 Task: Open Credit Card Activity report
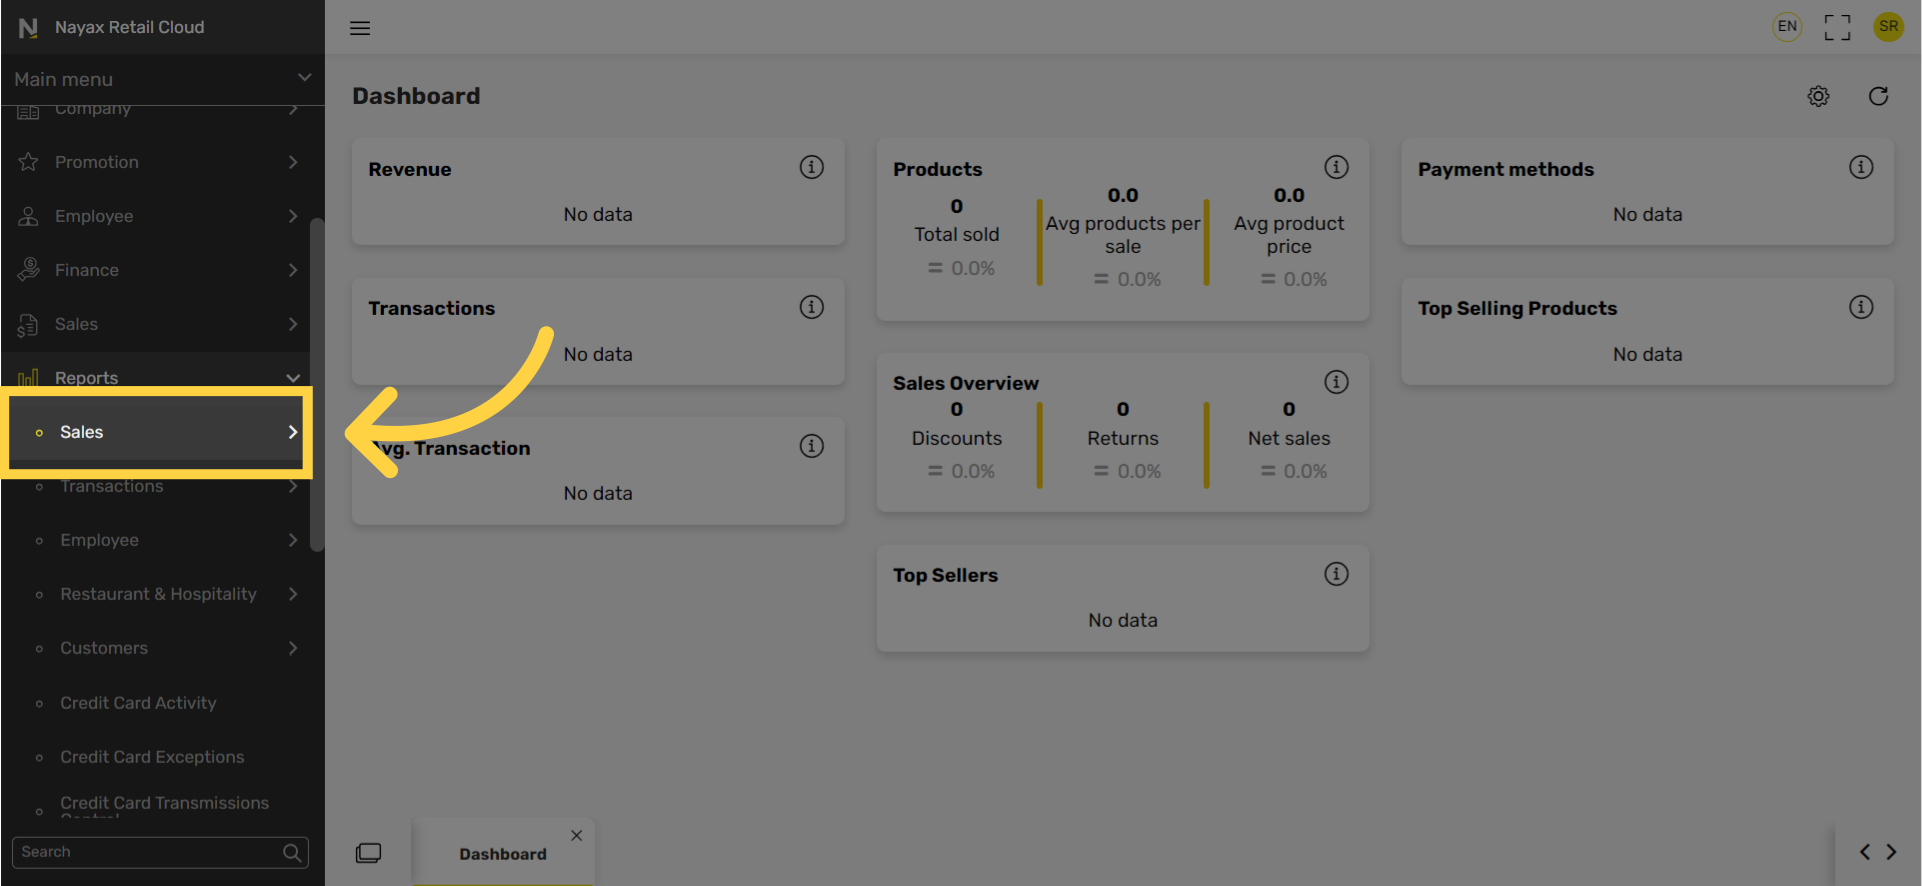coord(138,703)
